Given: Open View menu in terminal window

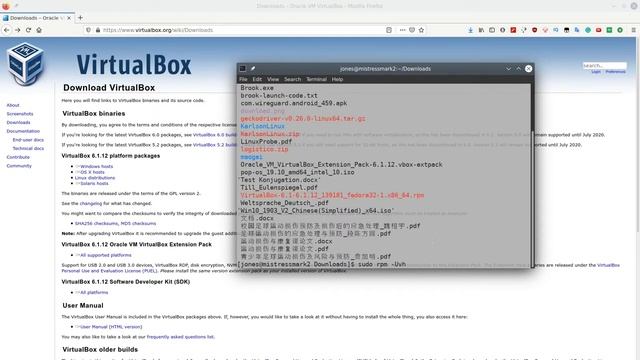Looking at the screenshot, I should tap(273, 79).
